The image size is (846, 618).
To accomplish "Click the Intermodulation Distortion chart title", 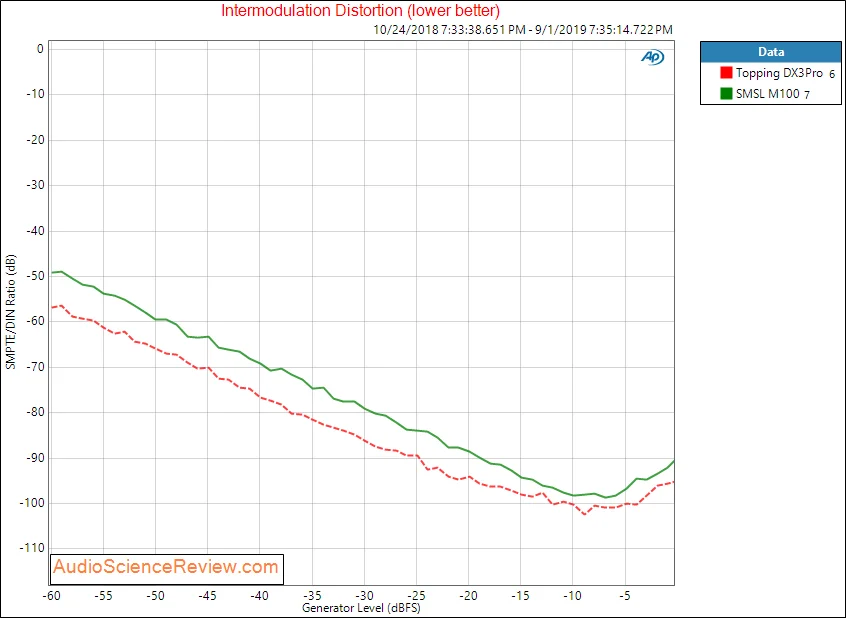I will tap(360, 10).
